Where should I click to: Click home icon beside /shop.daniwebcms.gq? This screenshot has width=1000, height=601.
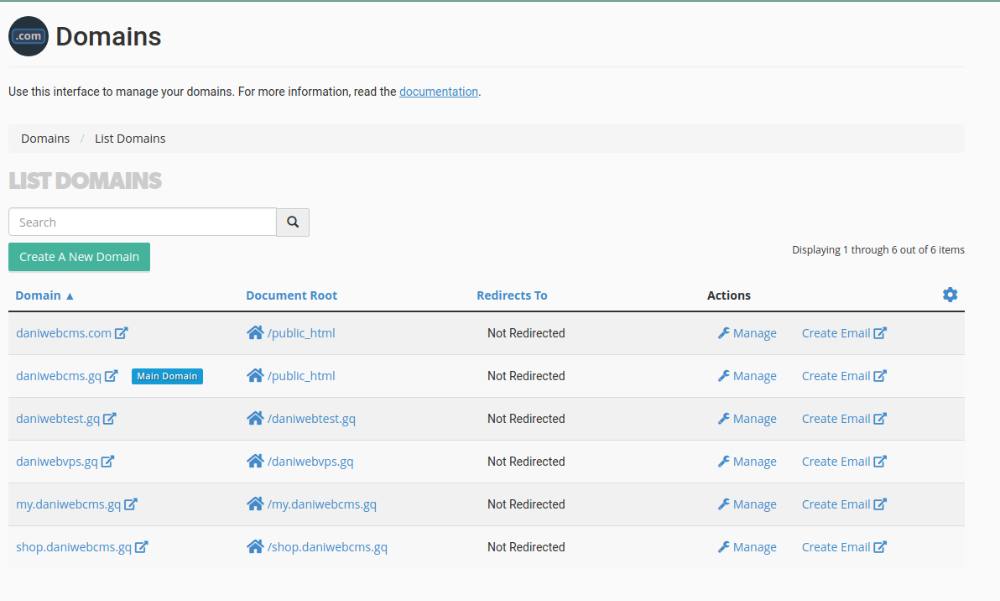tap(255, 546)
